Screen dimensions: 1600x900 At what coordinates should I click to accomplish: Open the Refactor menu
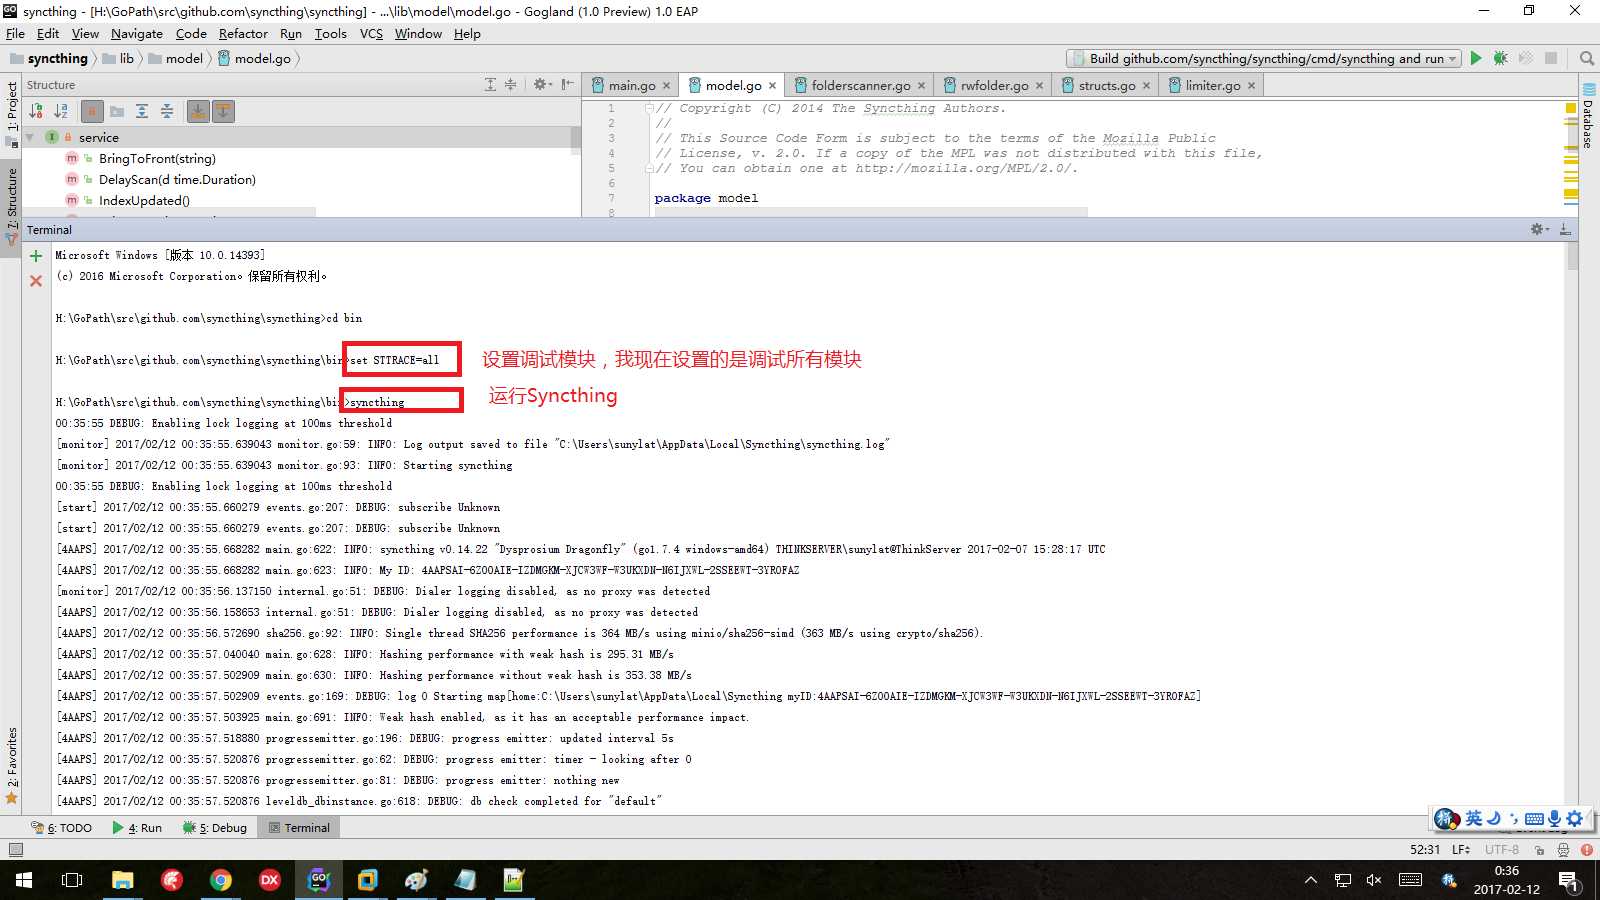pos(243,33)
